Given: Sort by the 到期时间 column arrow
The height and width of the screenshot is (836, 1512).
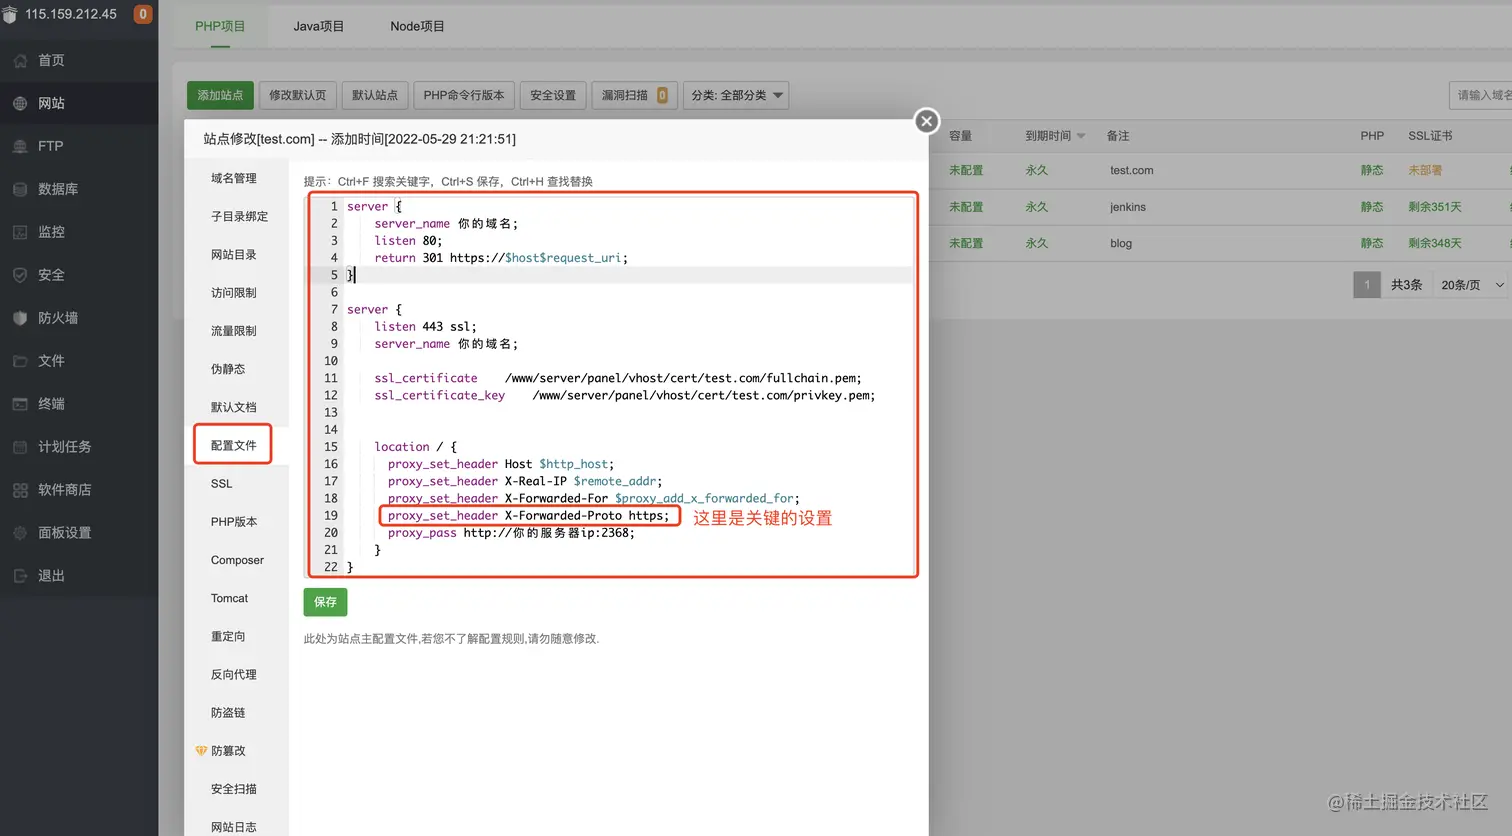Looking at the screenshot, I should [x=1081, y=136].
